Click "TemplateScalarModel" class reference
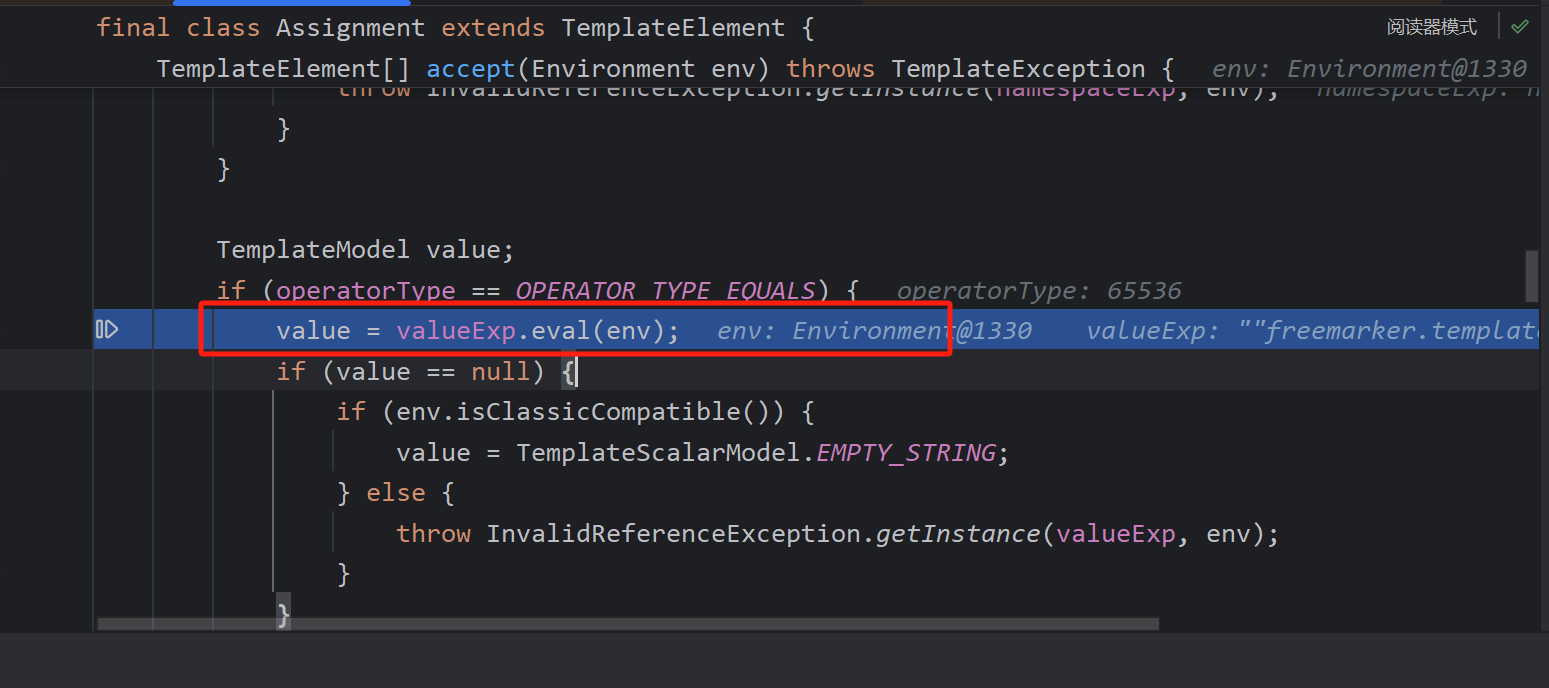The height and width of the screenshot is (688, 1549). tap(658, 453)
